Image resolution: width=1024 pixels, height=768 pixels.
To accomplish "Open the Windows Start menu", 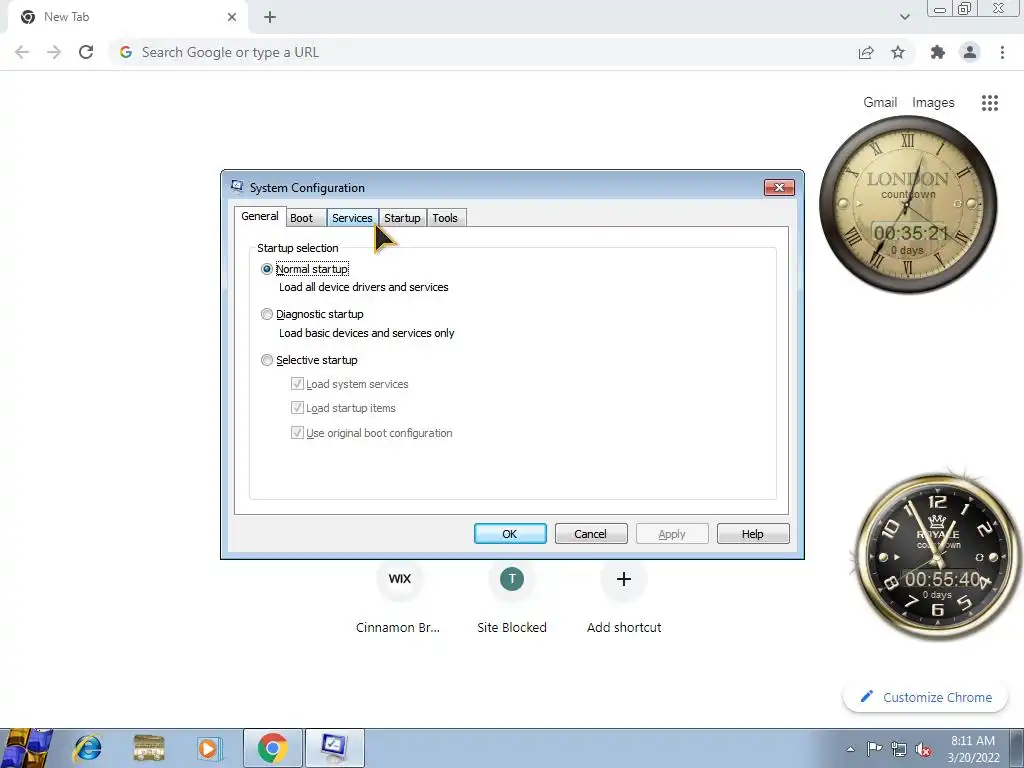I will [26, 748].
